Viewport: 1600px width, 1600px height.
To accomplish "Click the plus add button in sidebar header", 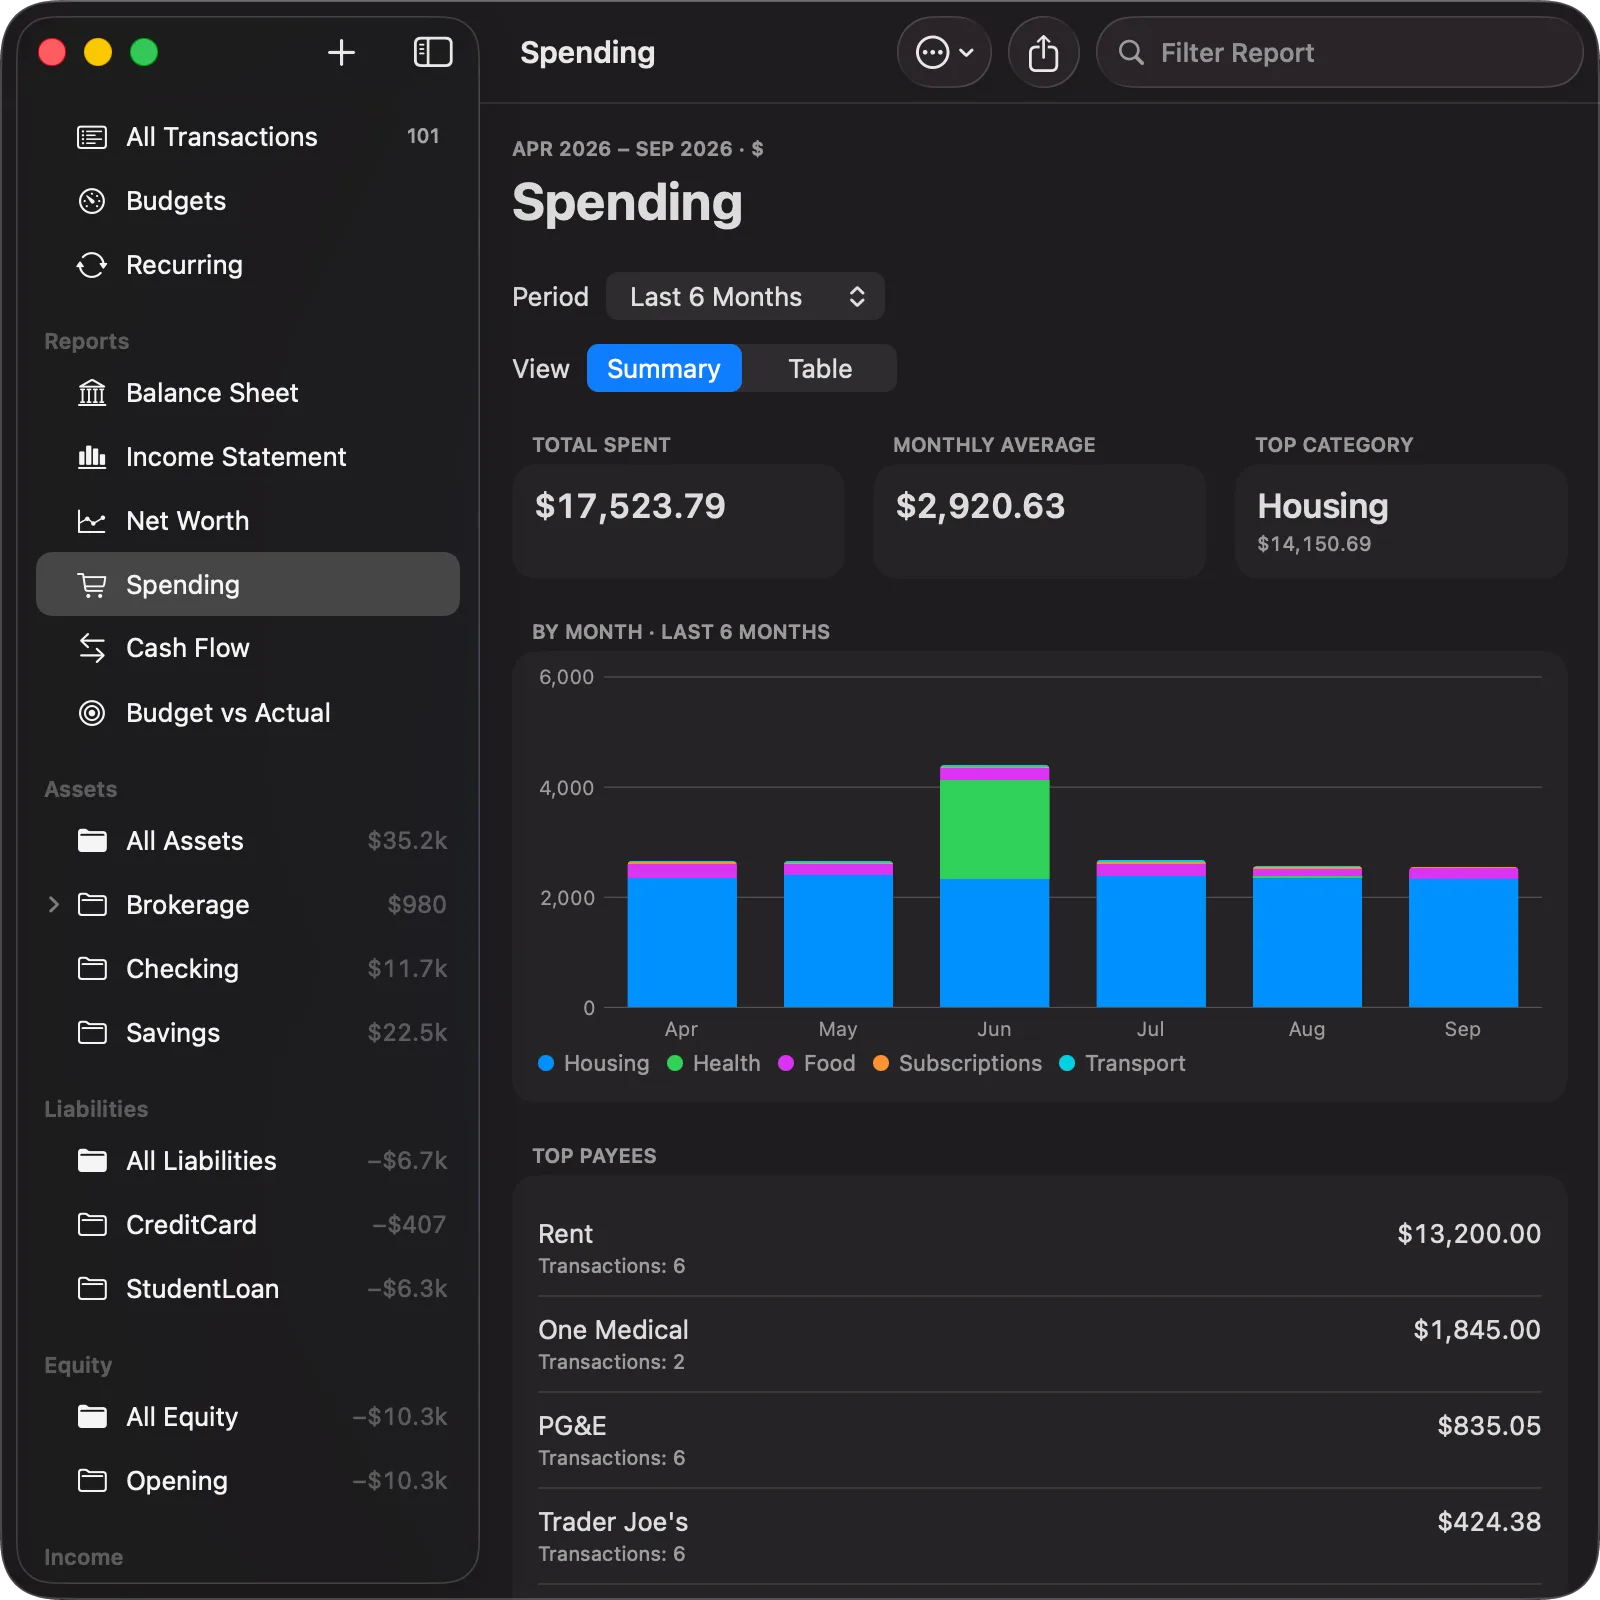I will (341, 52).
